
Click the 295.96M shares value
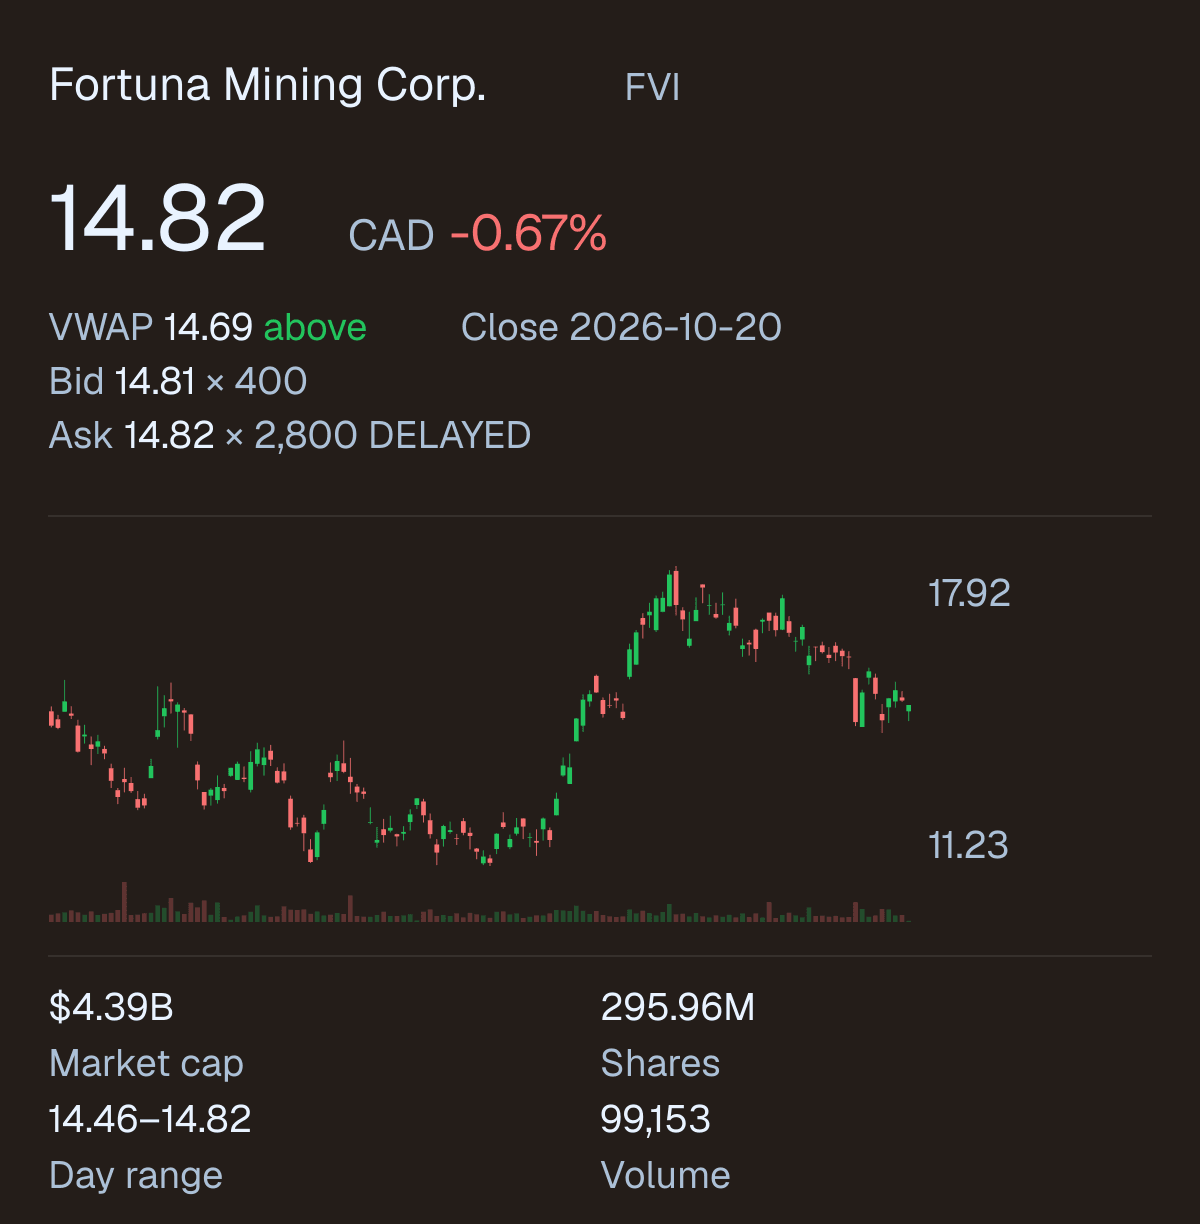tap(678, 1007)
